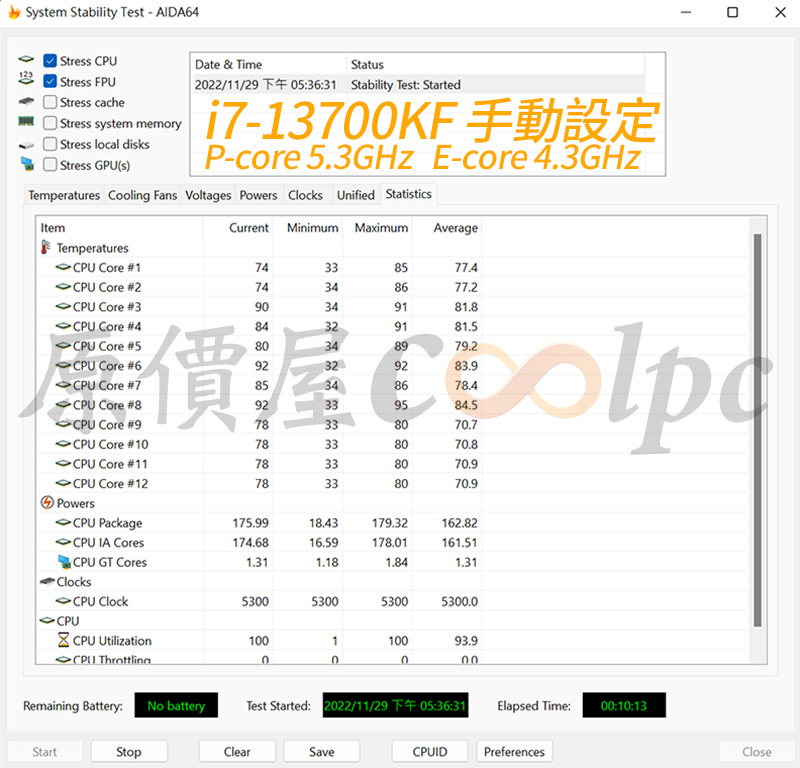The image size is (800, 768).
Task: Click the chip icon beside CPU IA Cores
Action: 63,542
